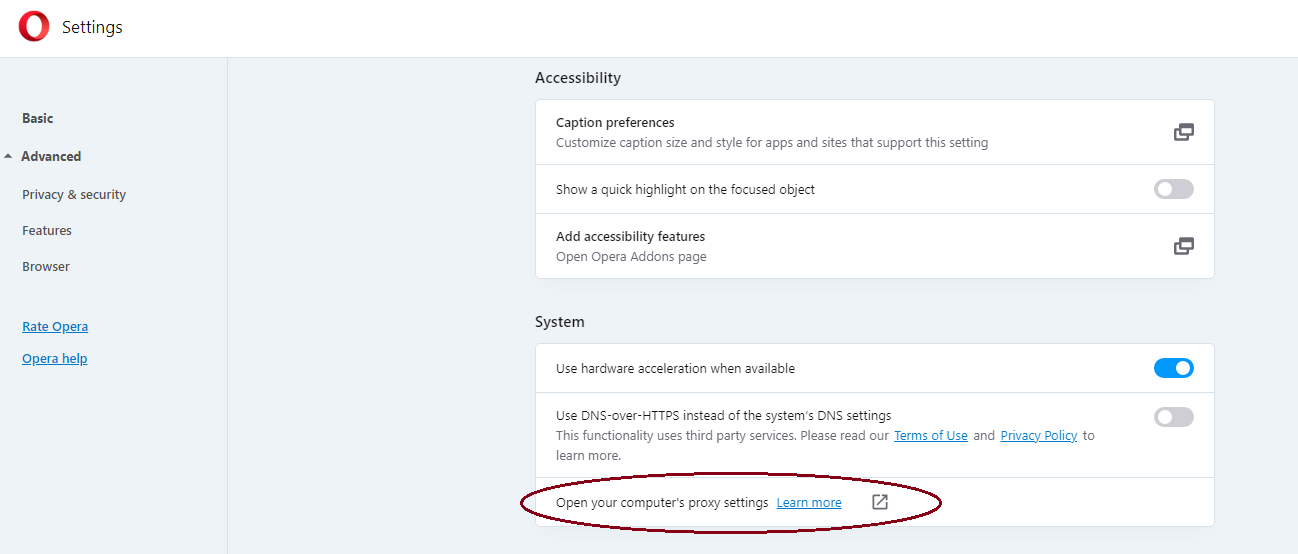Disable hardware acceleration toggle
The image size is (1298, 554).
coord(1173,368)
